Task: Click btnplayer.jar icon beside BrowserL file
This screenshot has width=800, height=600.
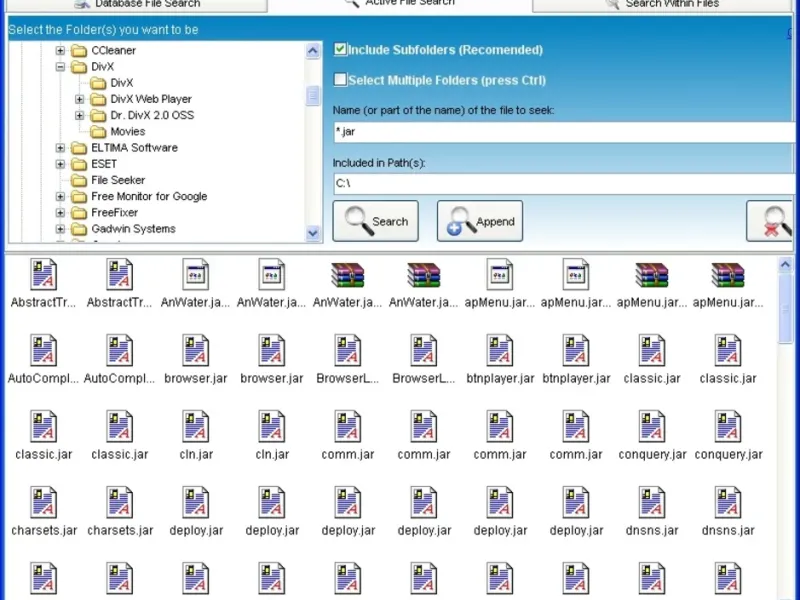Action: [499, 351]
